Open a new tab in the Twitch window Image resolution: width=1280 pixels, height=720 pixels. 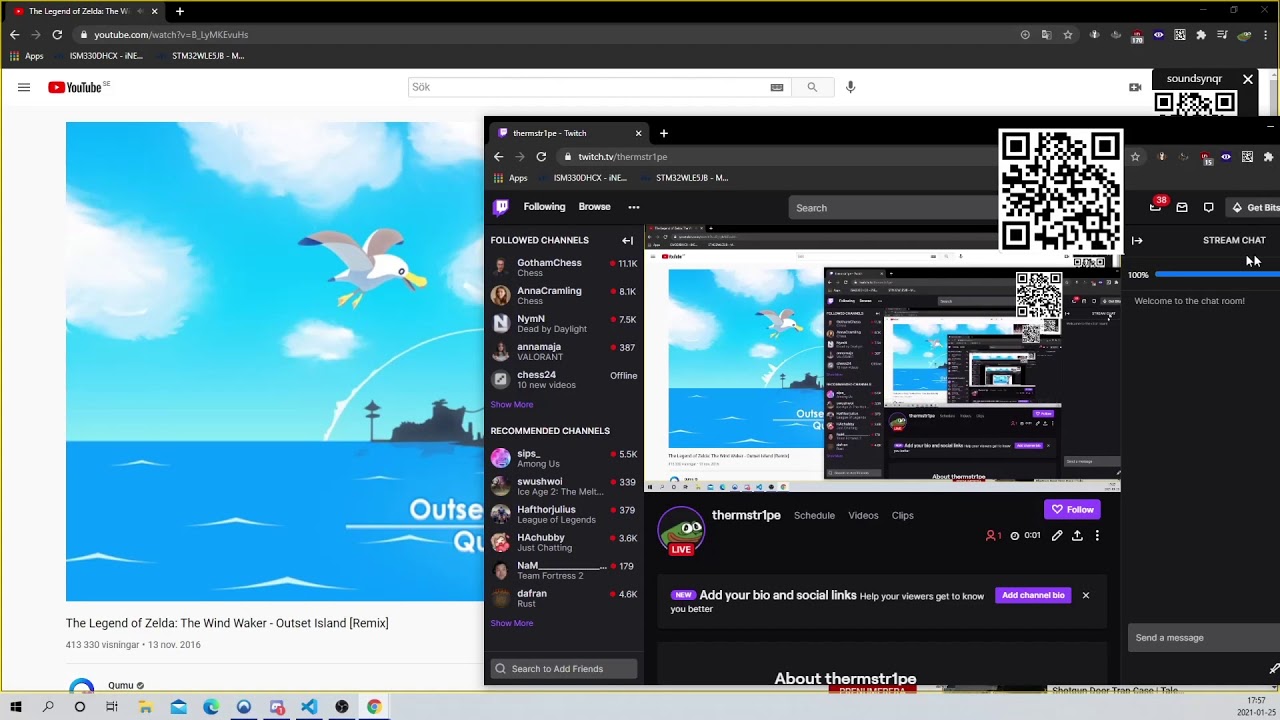(663, 133)
